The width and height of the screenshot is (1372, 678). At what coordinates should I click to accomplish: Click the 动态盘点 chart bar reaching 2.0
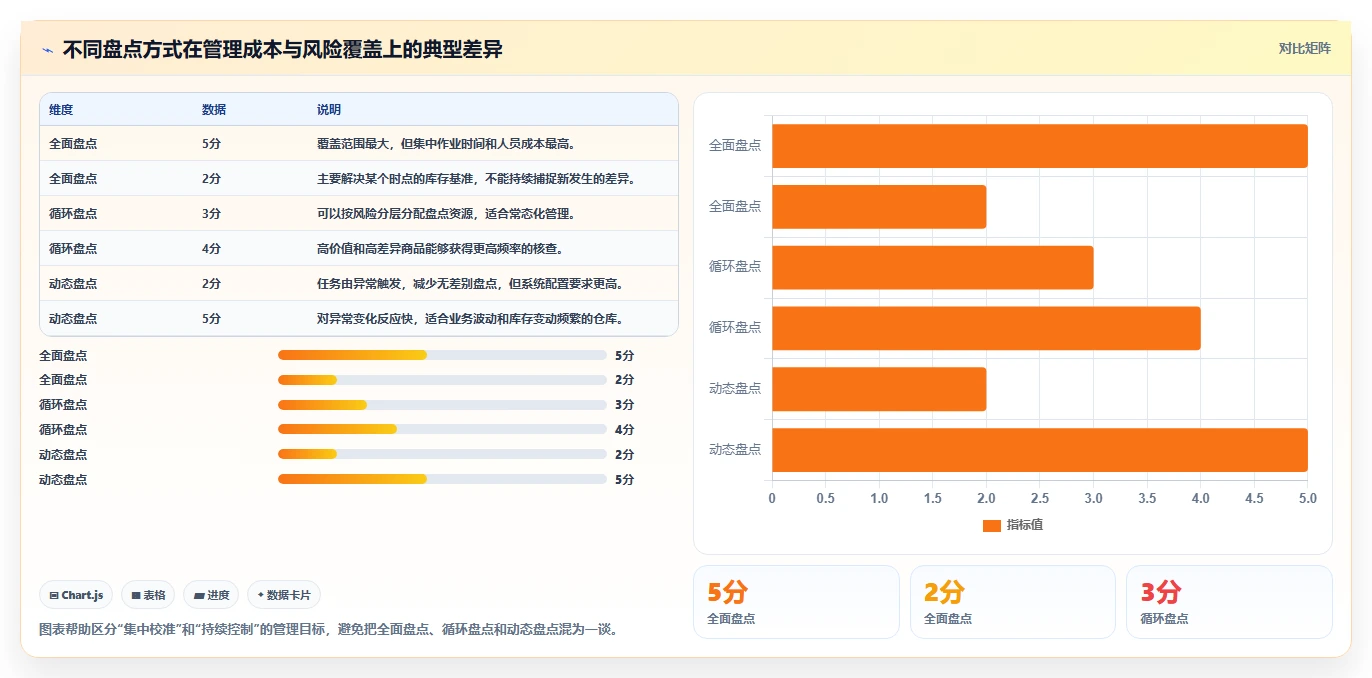[879, 389]
